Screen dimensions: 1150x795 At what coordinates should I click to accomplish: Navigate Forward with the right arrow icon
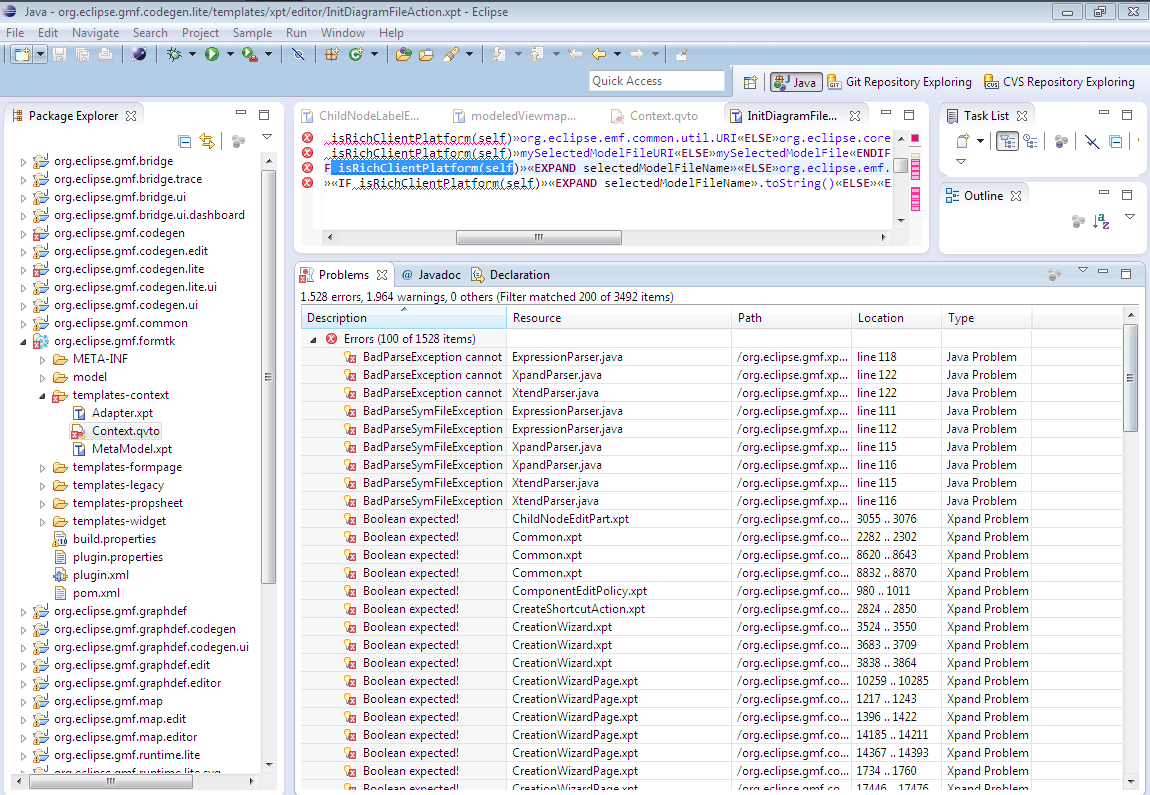tap(637, 54)
